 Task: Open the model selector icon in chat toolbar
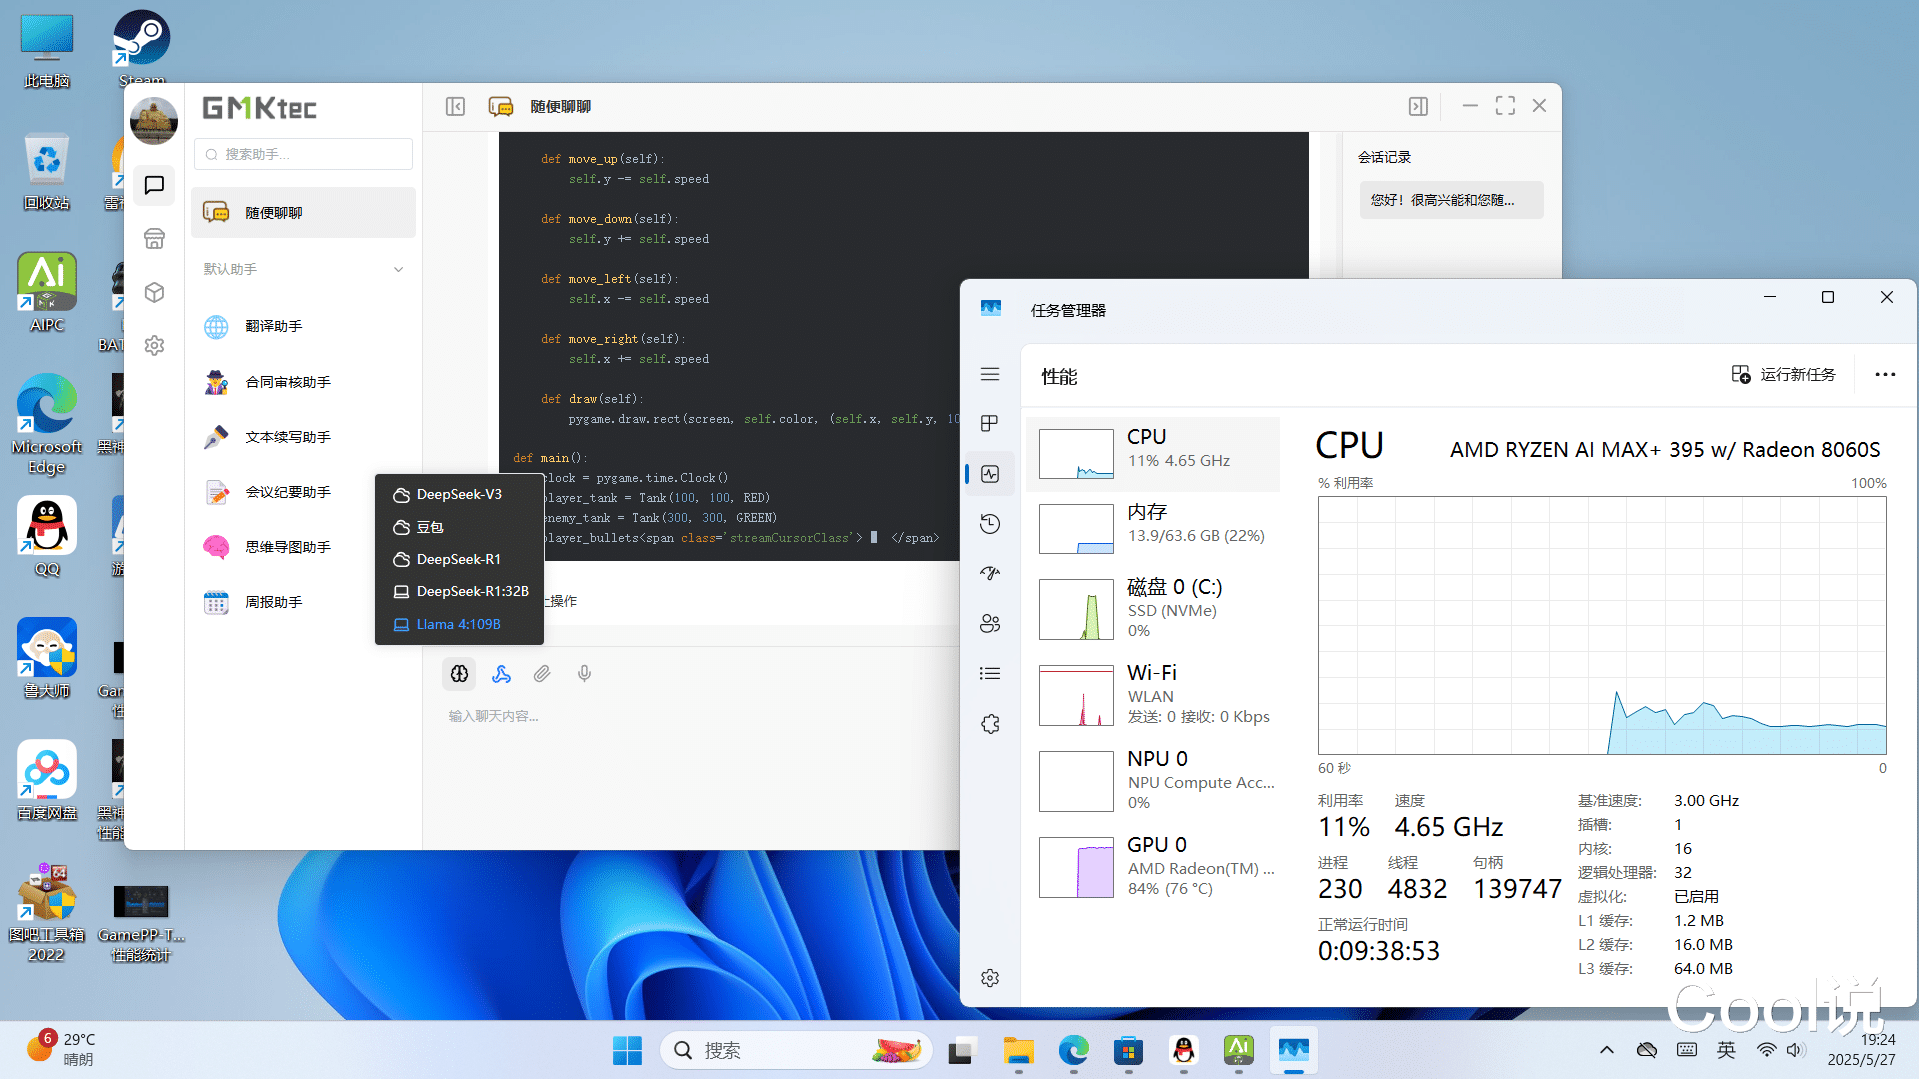(459, 674)
